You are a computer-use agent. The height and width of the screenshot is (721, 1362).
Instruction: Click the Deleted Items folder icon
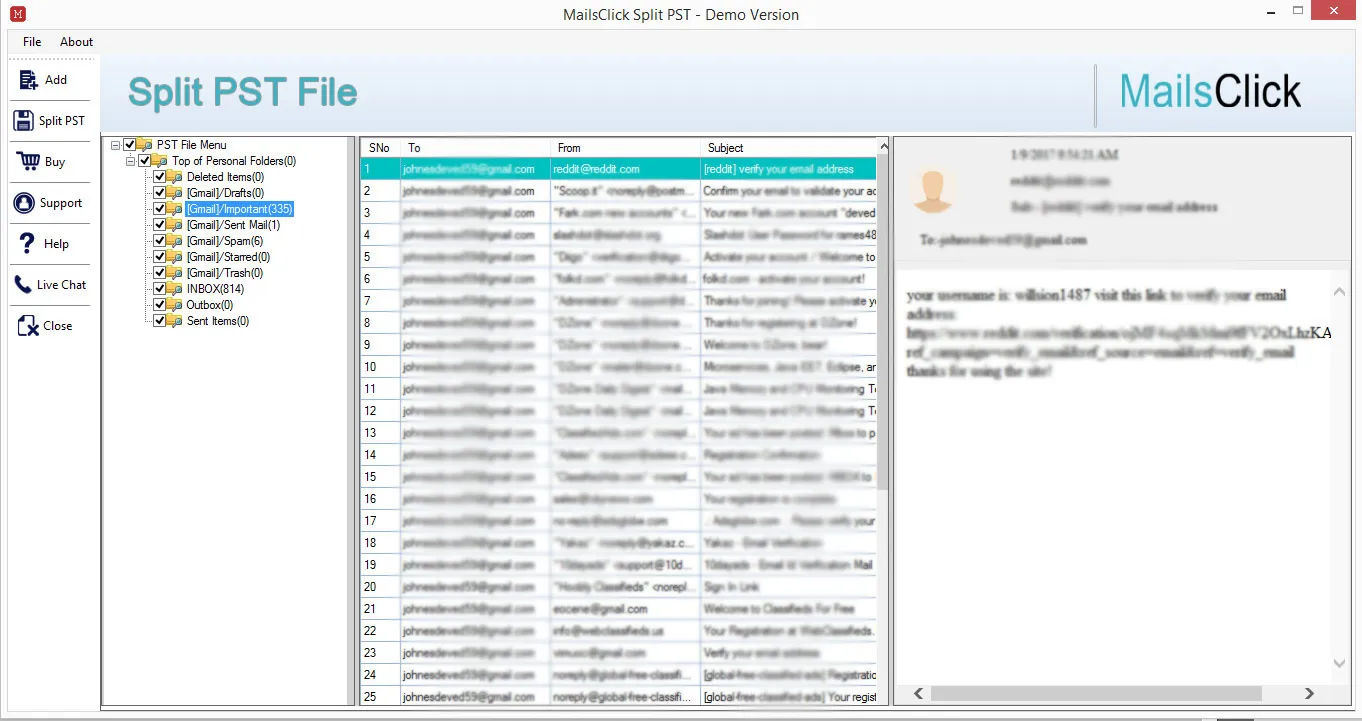(x=175, y=177)
